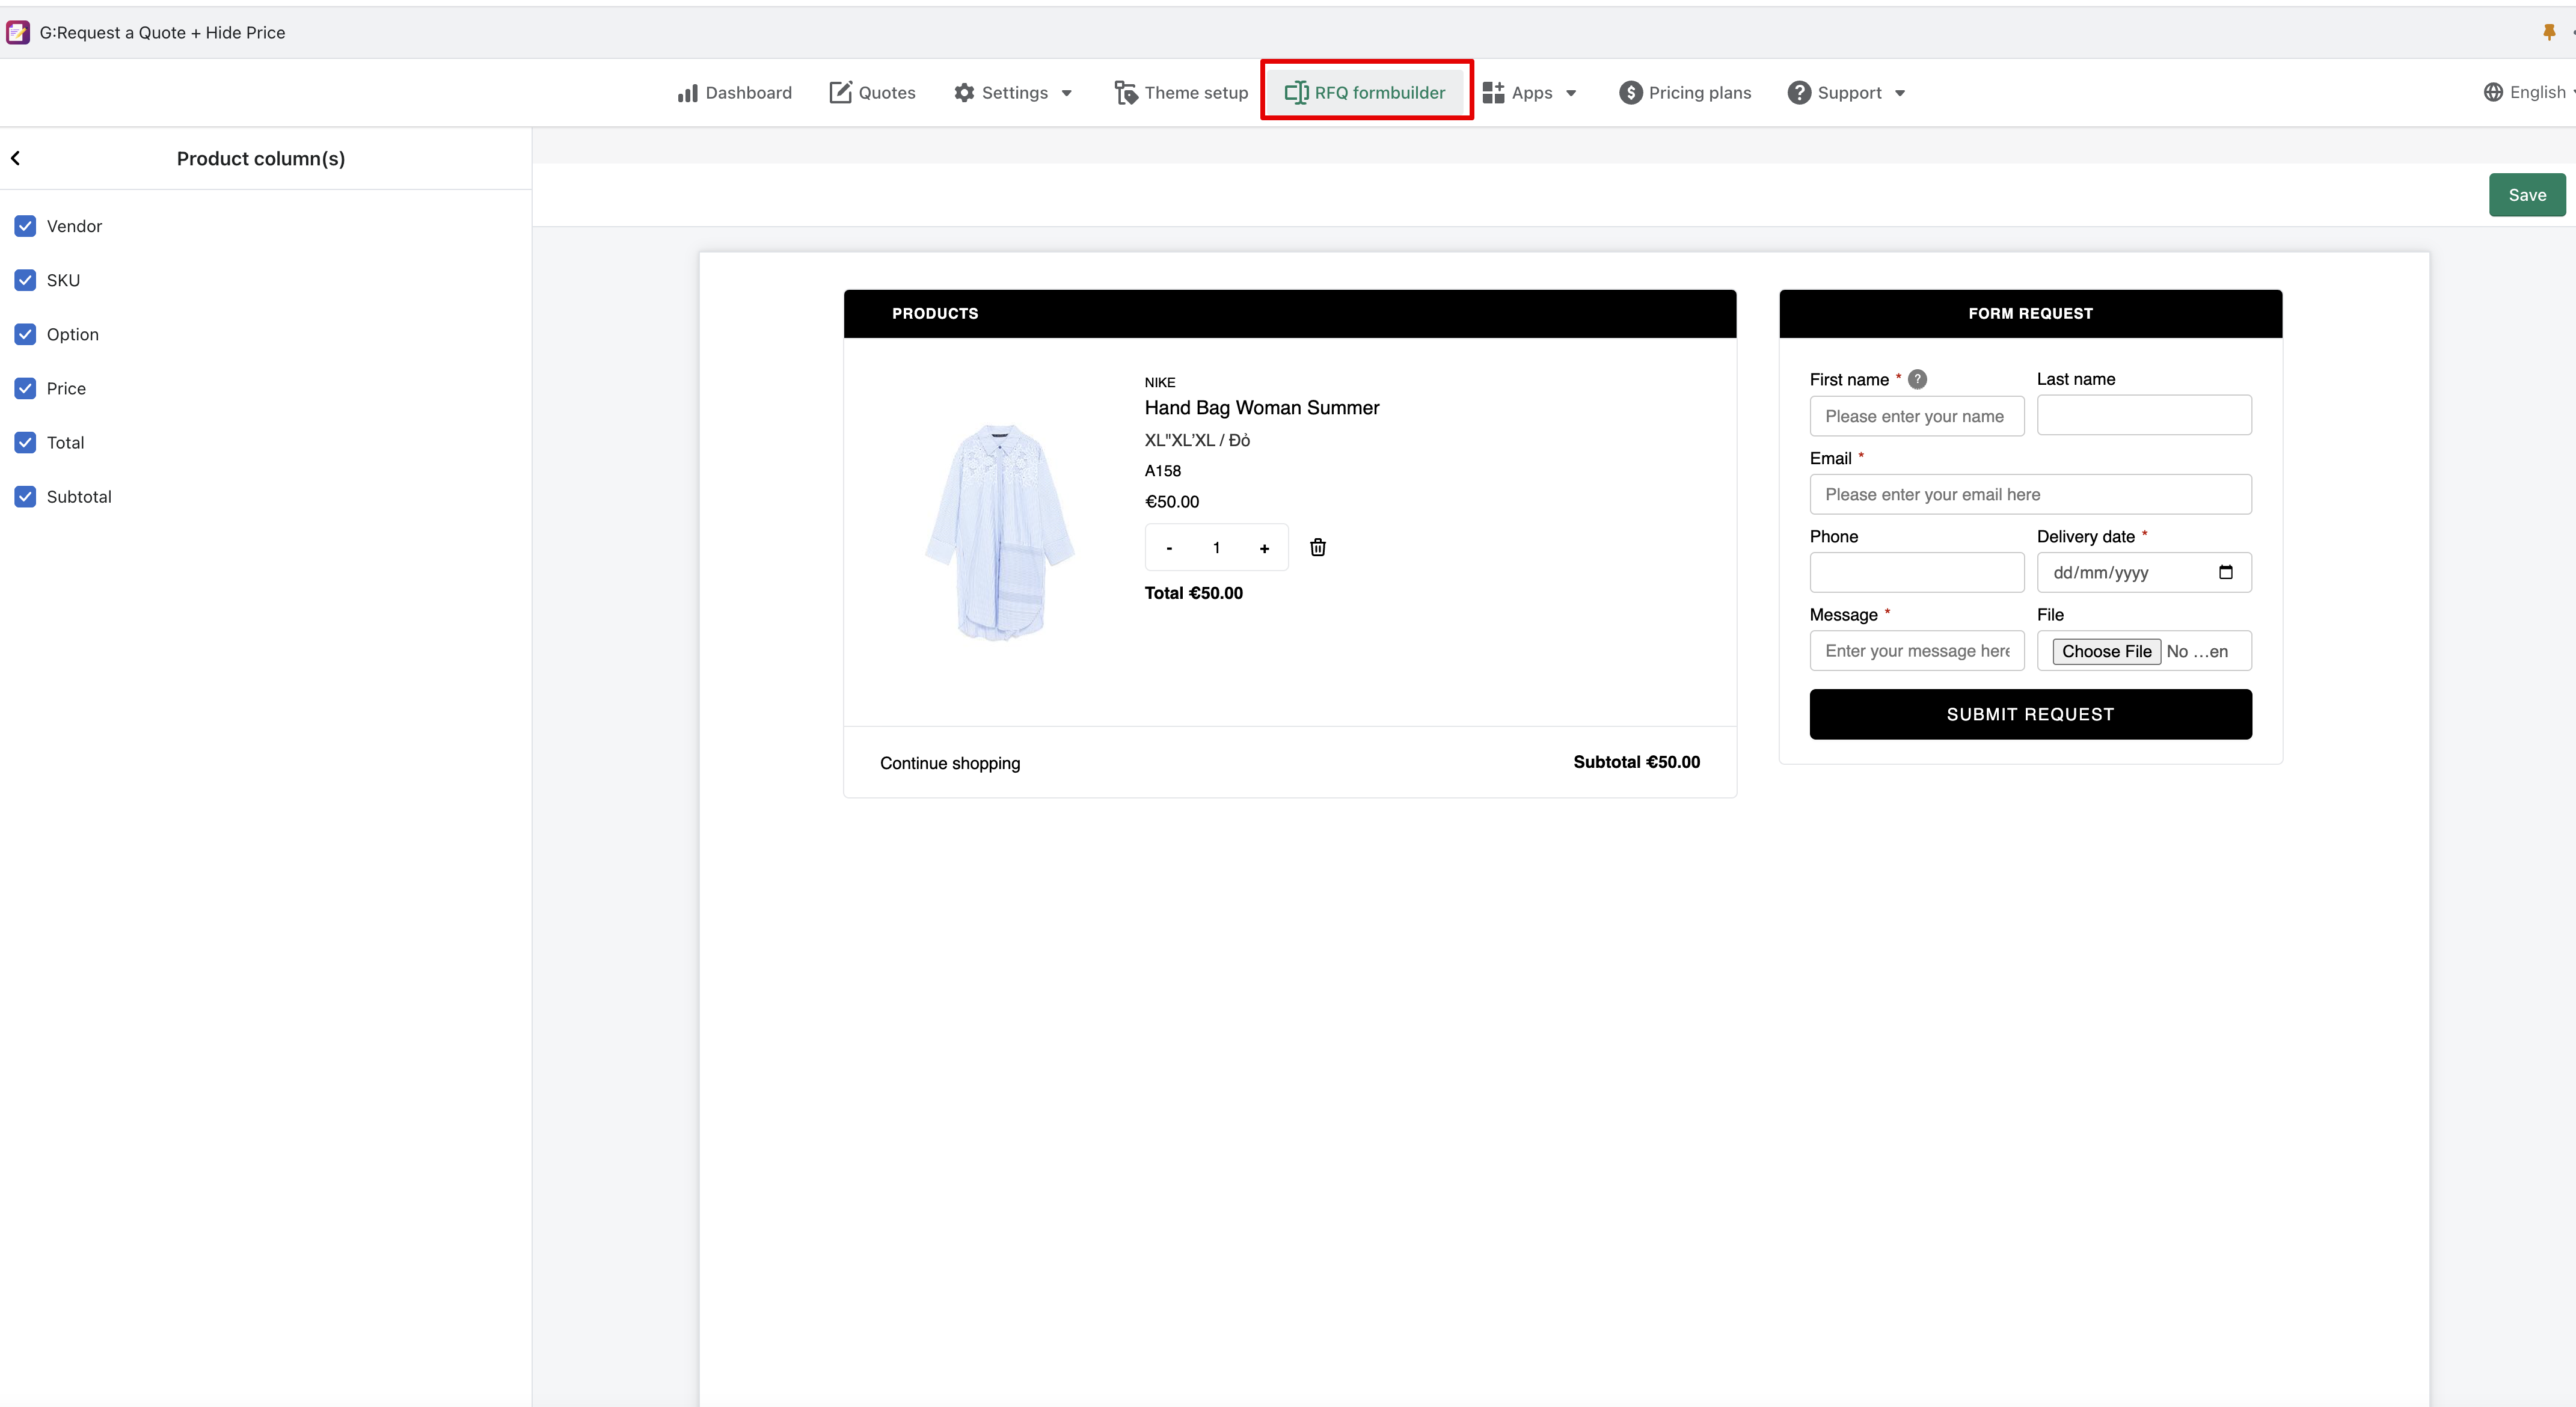Click the Total €50.00 text
Screen dimensions: 2576x1407
click(x=1193, y=593)
